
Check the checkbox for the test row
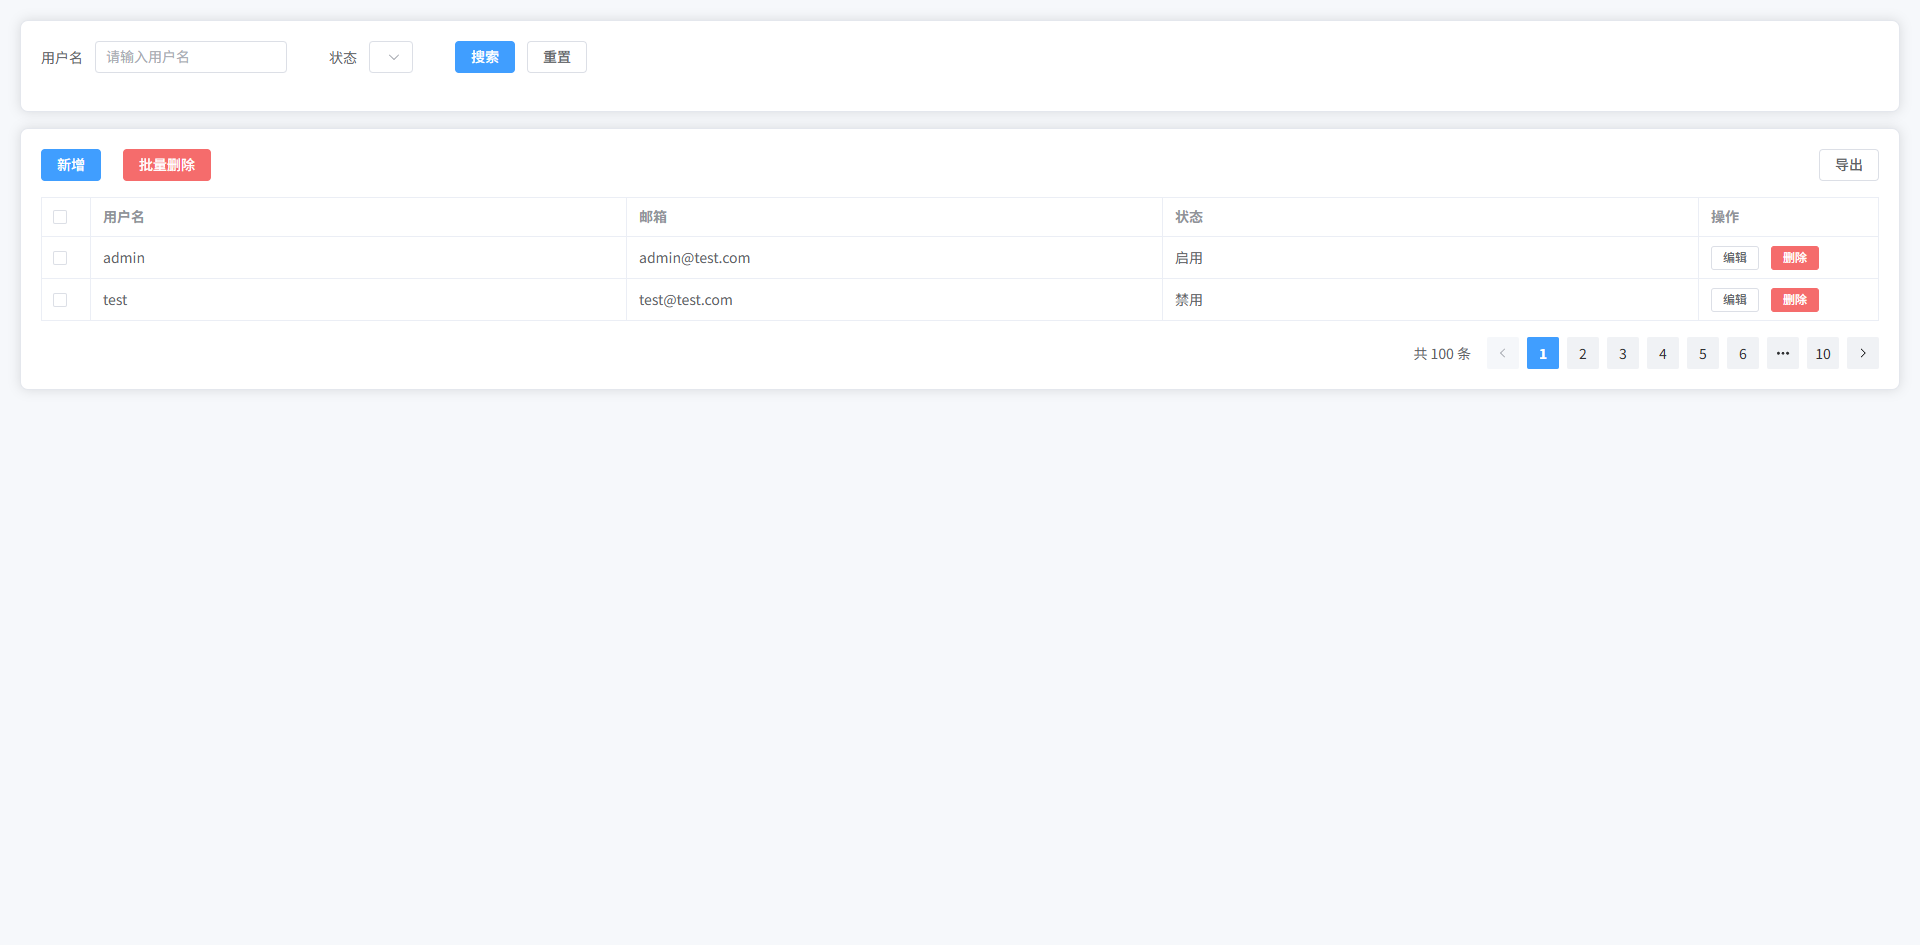pos(60,300)
